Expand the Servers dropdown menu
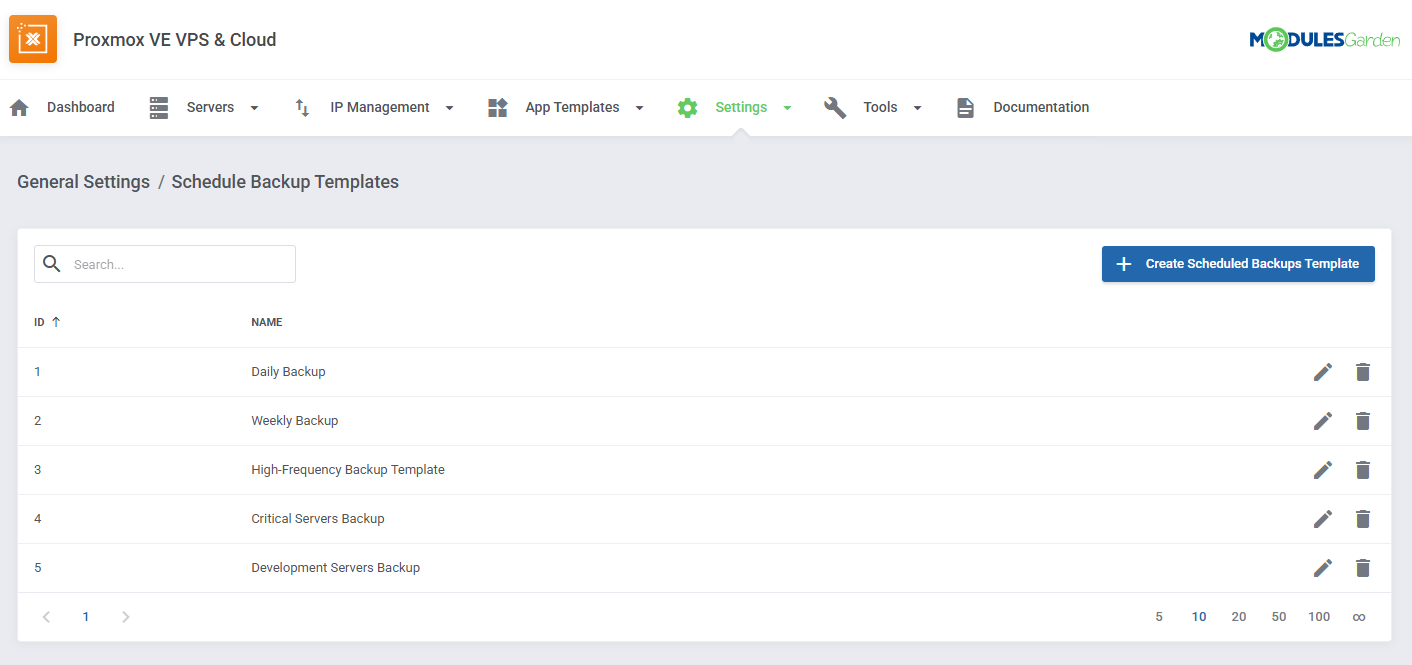 [254, 107]
